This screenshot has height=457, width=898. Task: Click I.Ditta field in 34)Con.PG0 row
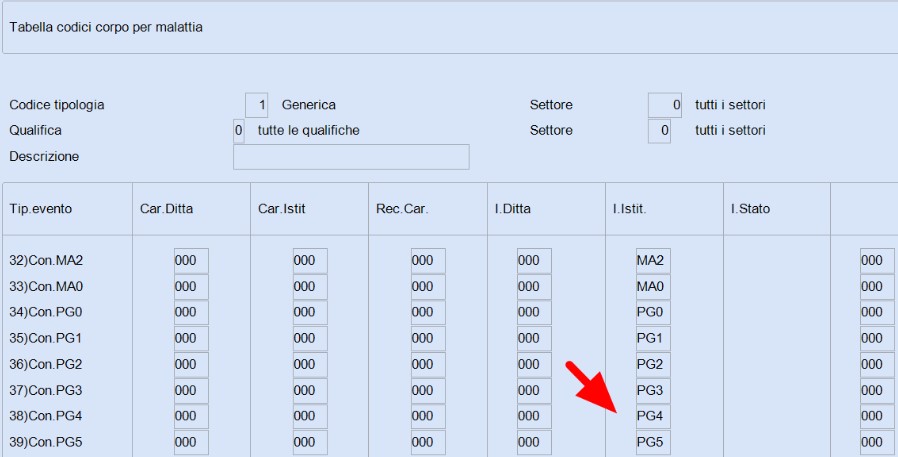point(534,312)
